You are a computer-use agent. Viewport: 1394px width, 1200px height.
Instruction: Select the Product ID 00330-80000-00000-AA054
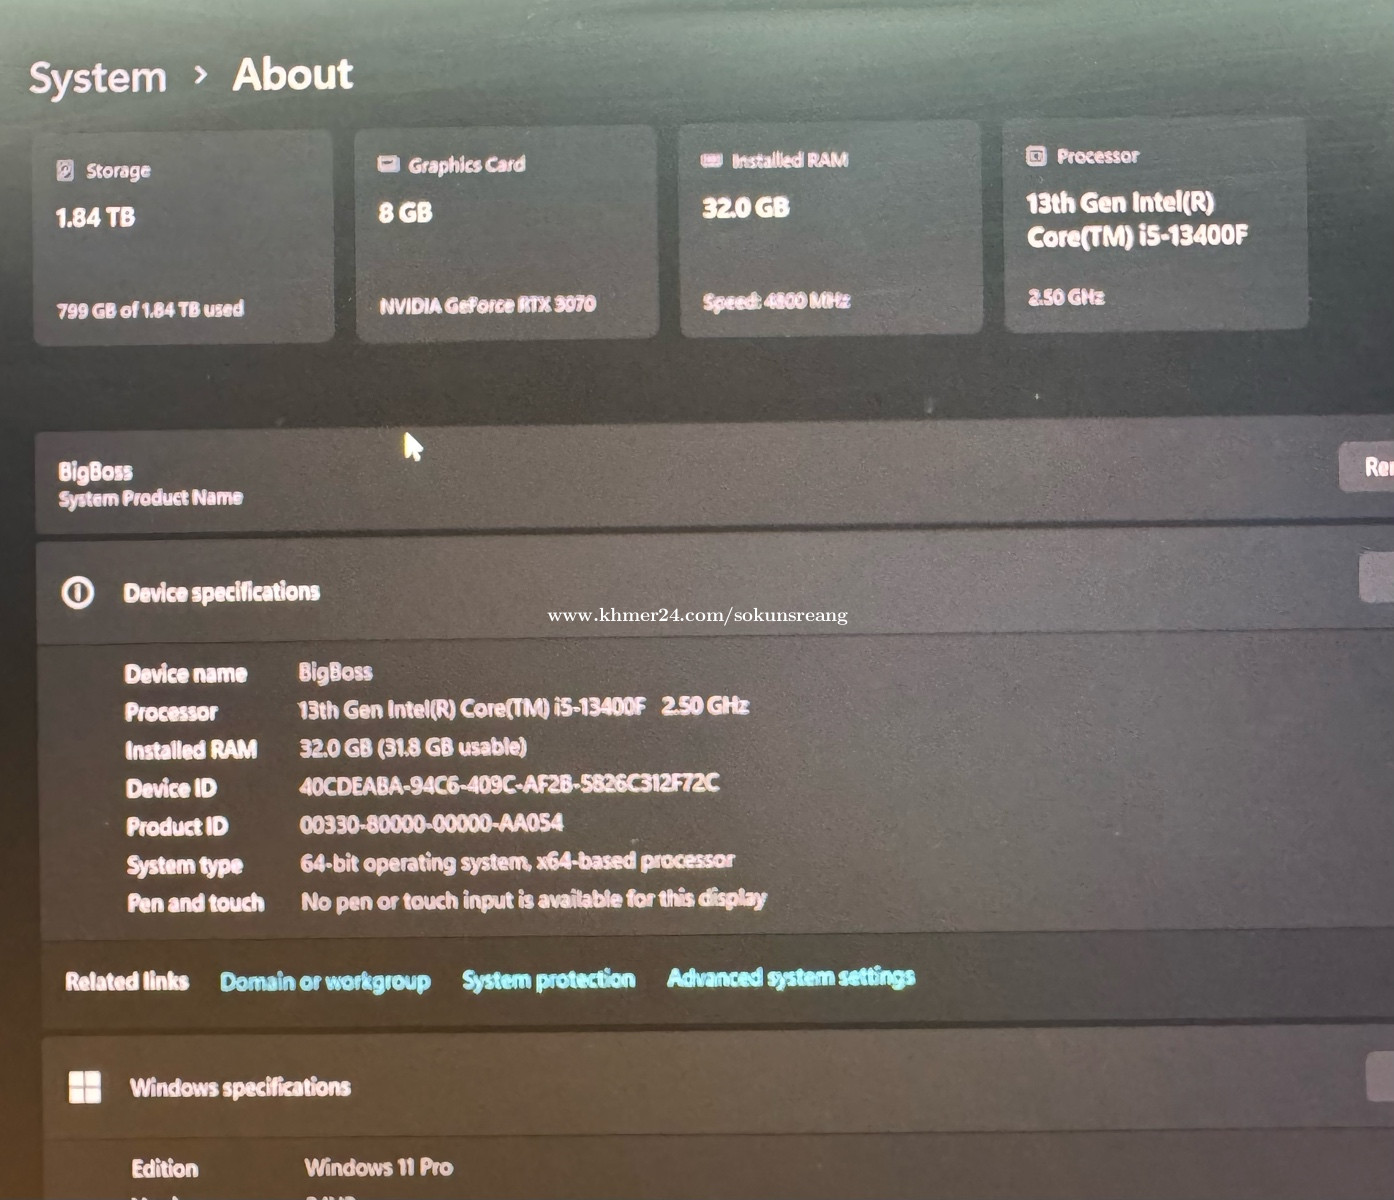point(431,823)
